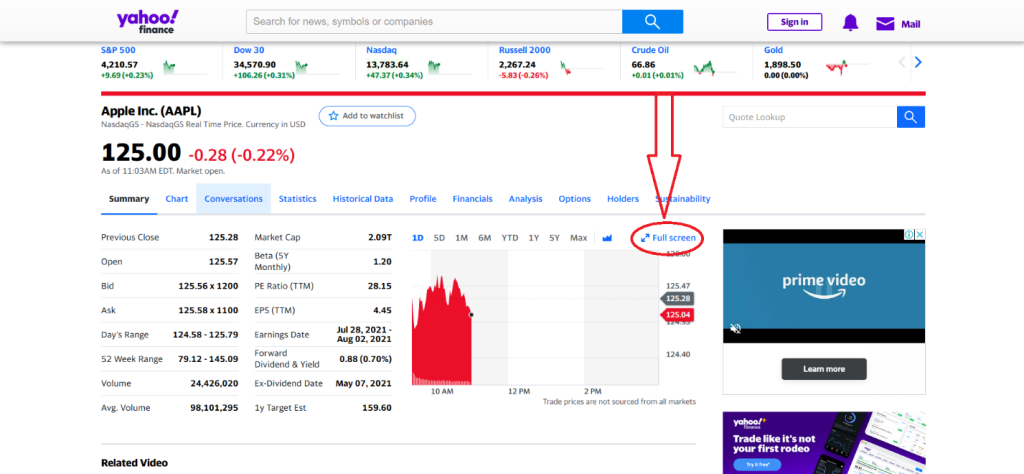Select 5D chart range
The width and height of the screenshot is (1024, 474).
coord(440,238)
